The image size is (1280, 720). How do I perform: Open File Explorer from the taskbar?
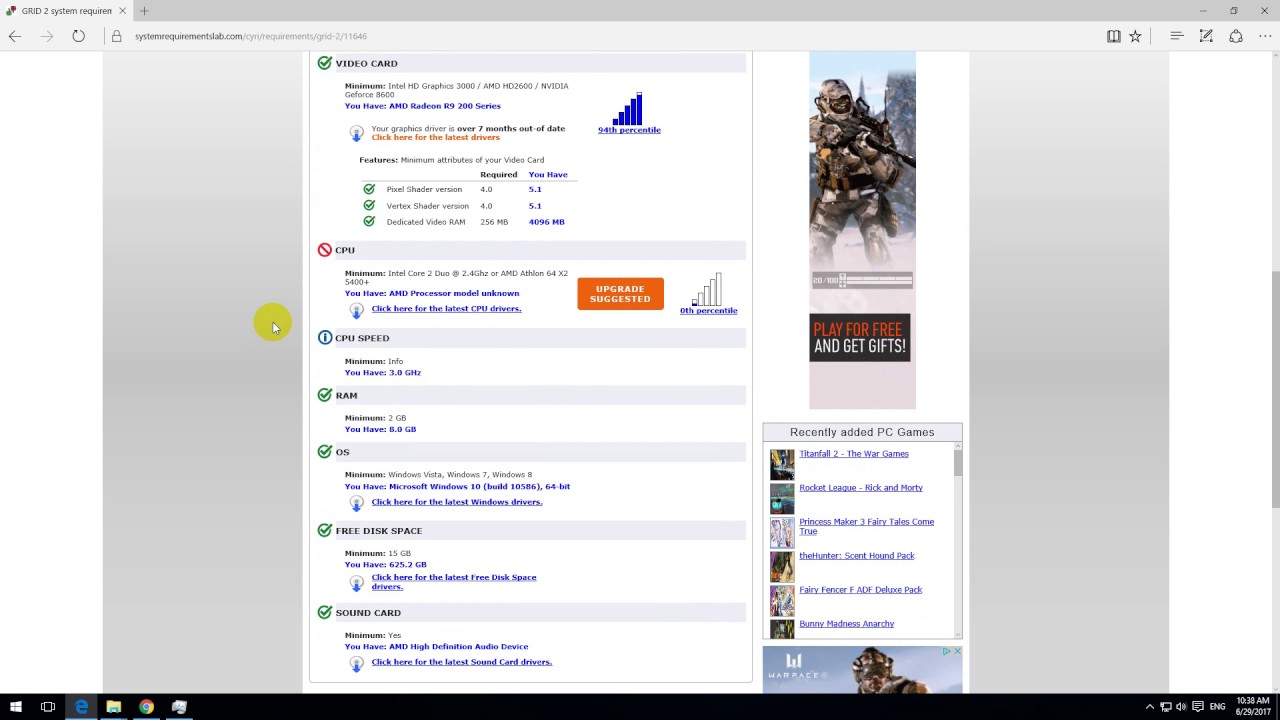tap(114, 706)
